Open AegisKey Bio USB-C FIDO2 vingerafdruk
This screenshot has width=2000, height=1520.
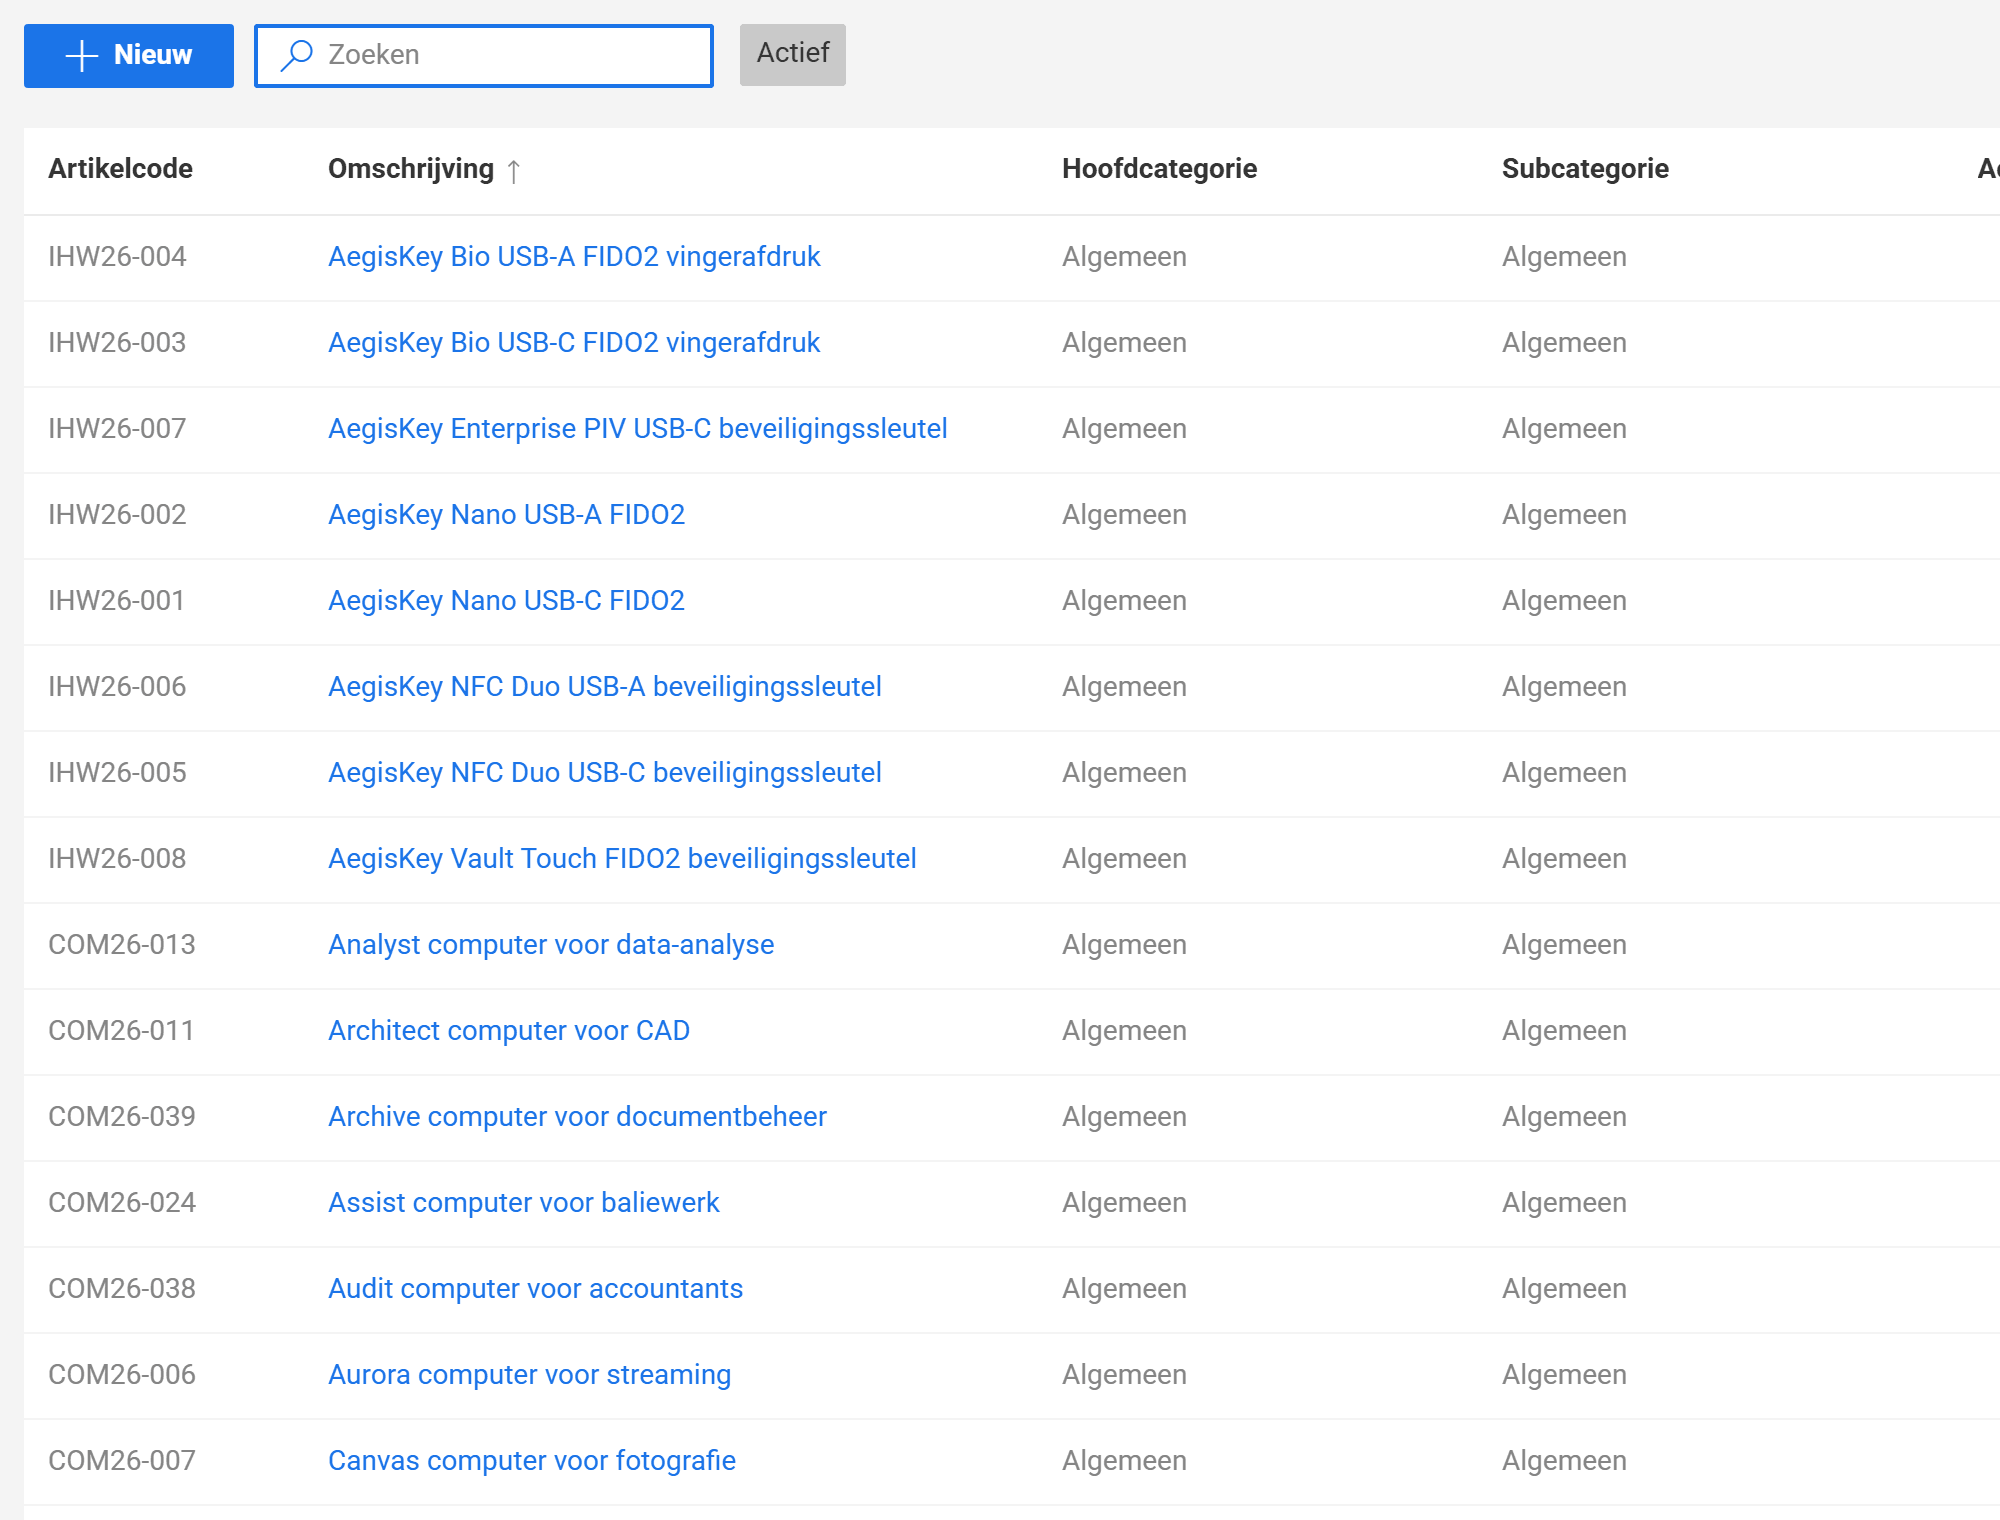point(574,343)
